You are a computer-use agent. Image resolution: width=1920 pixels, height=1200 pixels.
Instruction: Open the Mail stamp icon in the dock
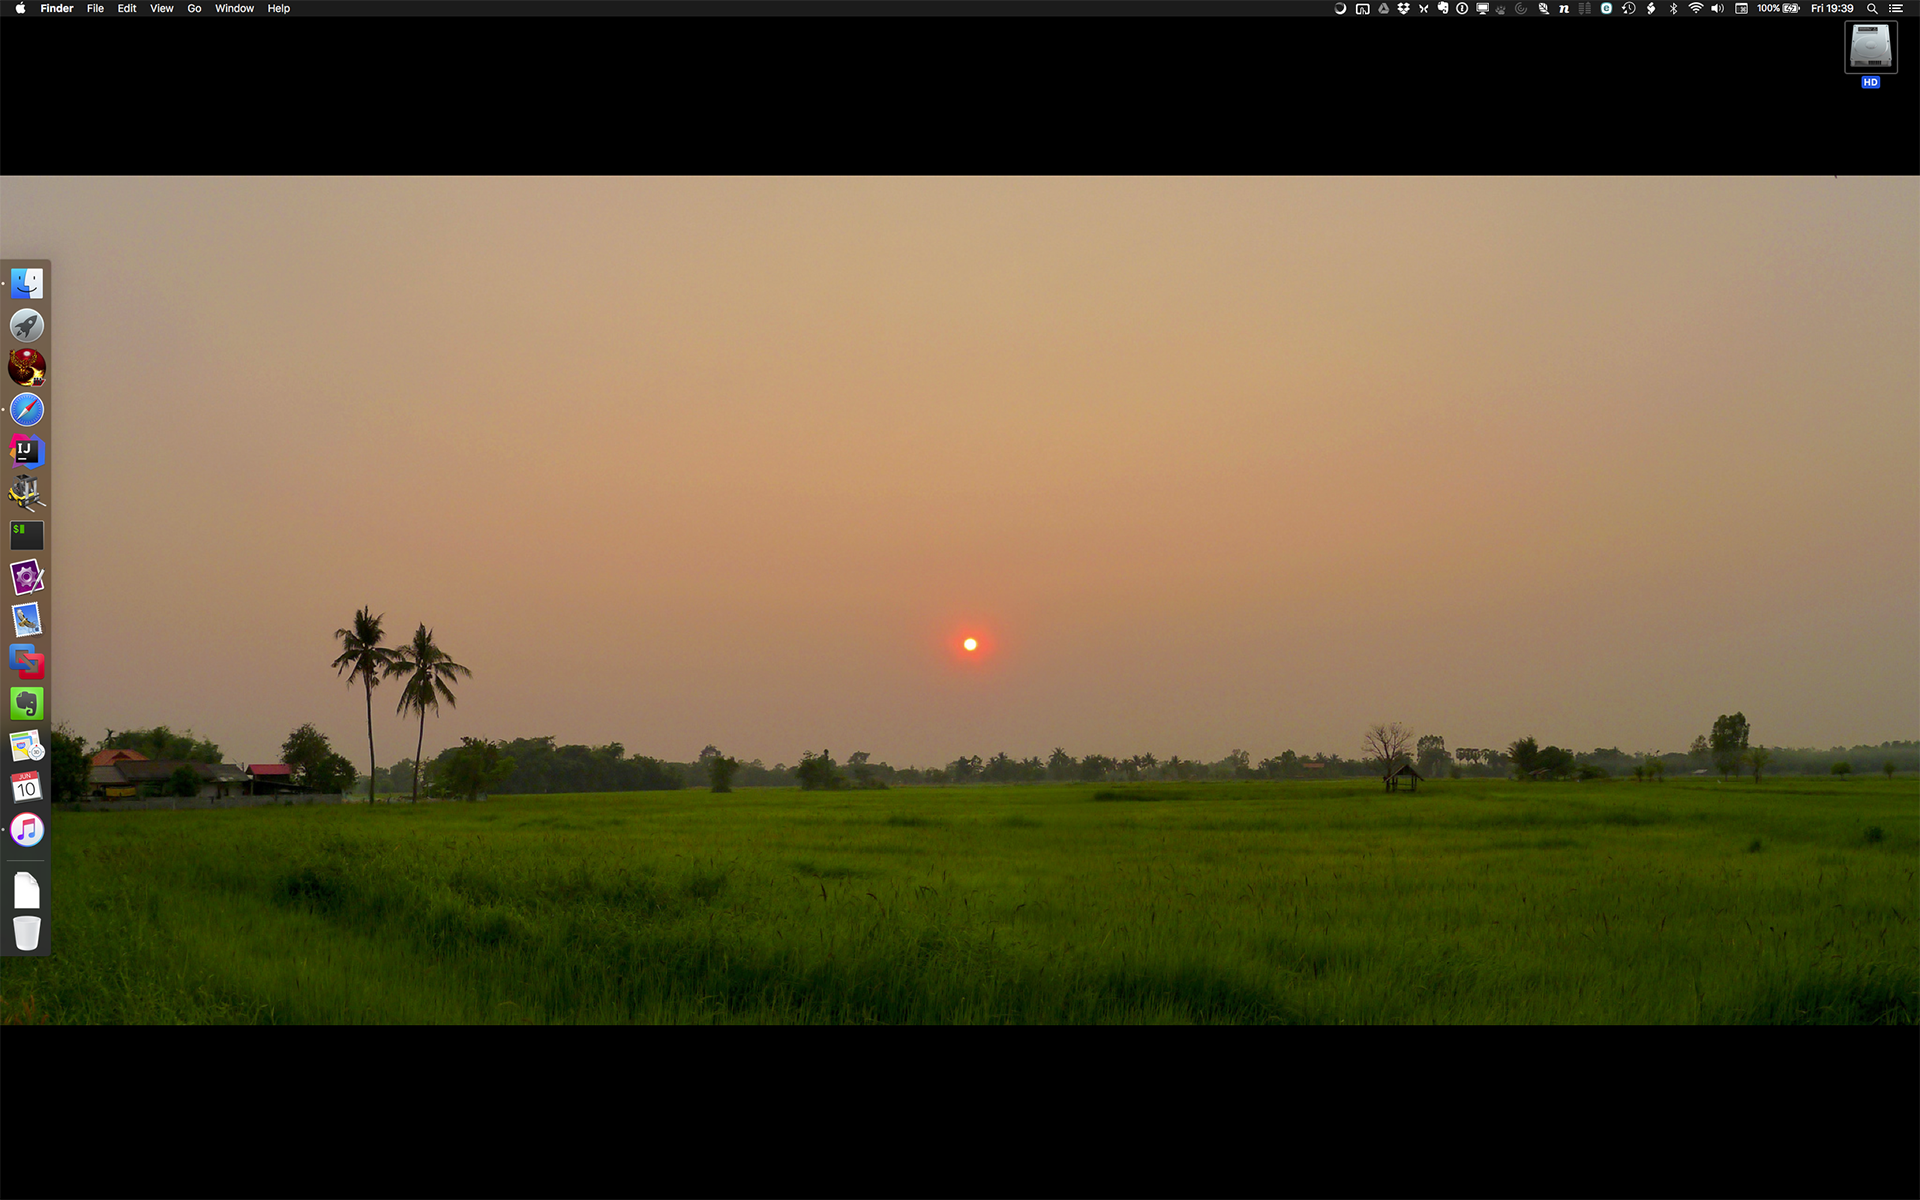click(27, 620)
